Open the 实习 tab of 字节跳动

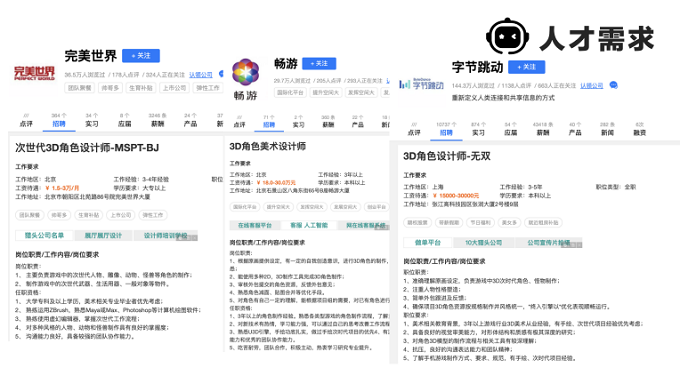click(478, 130)
